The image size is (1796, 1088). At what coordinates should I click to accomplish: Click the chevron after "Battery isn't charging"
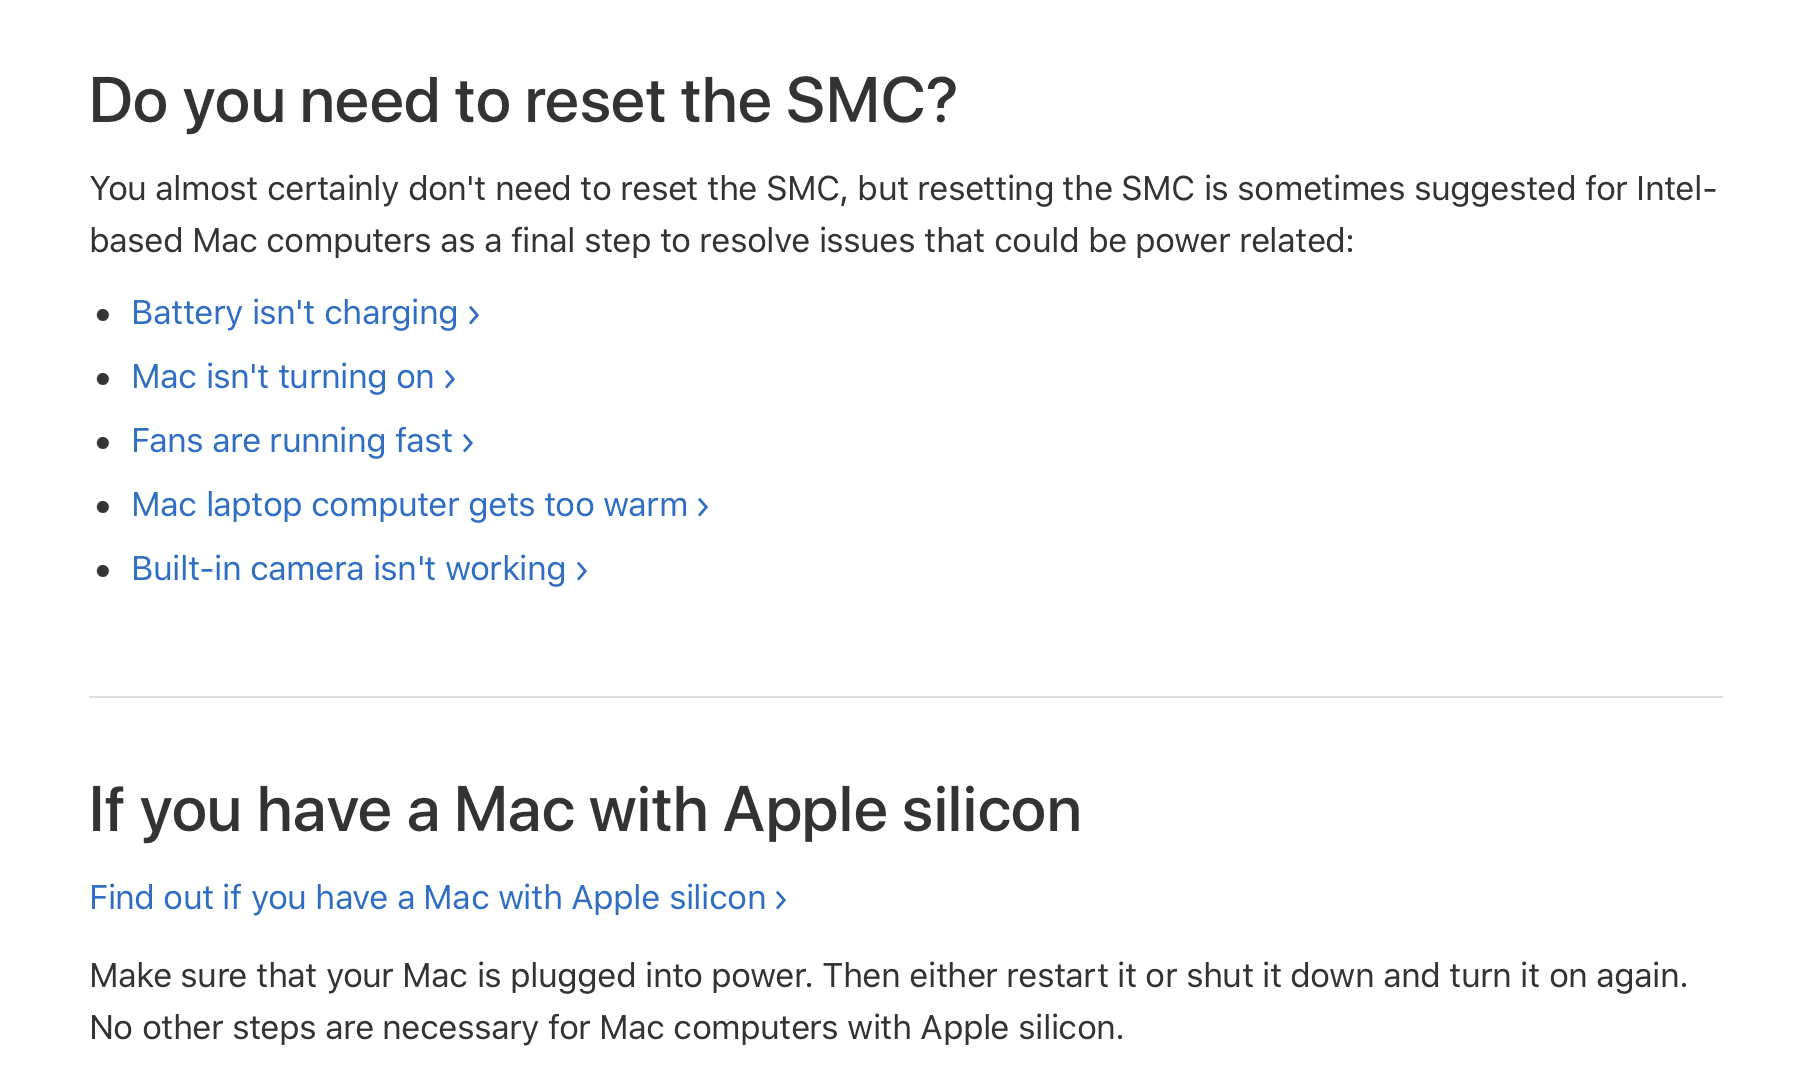pyautogui.click(x=474, y=315)
